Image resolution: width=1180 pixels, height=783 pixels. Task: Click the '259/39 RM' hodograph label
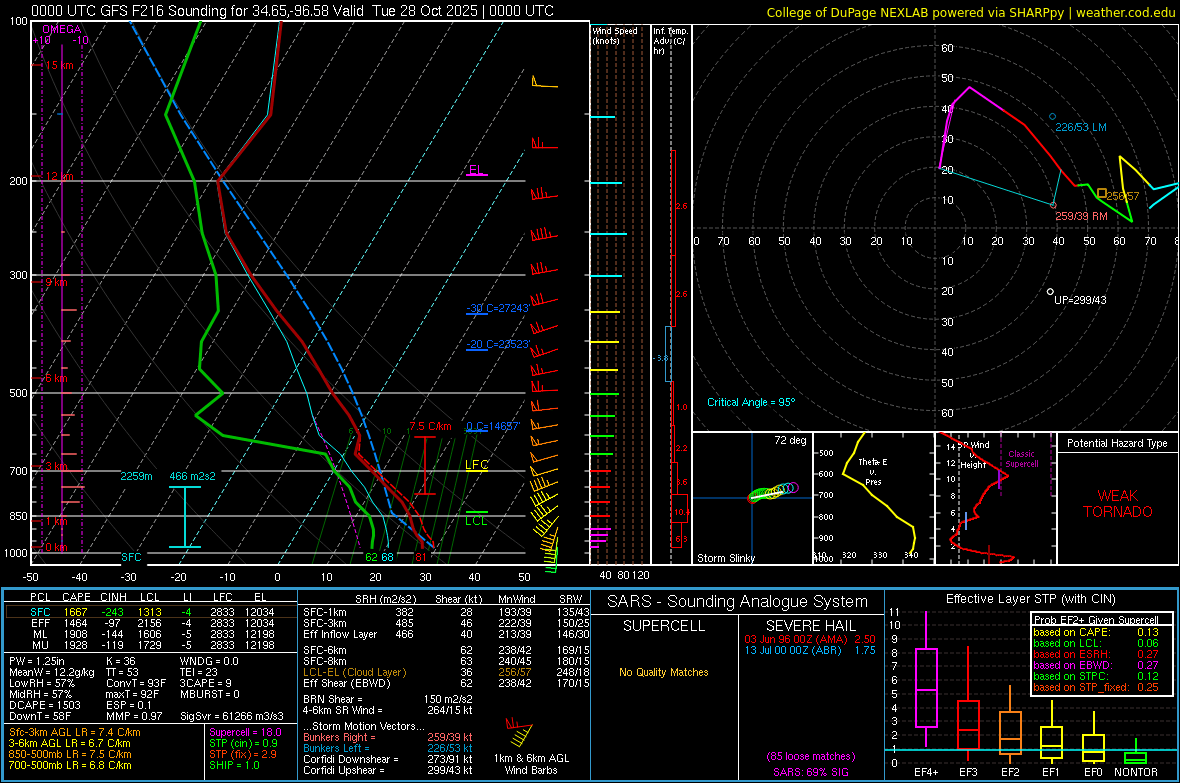[1081, 216]
